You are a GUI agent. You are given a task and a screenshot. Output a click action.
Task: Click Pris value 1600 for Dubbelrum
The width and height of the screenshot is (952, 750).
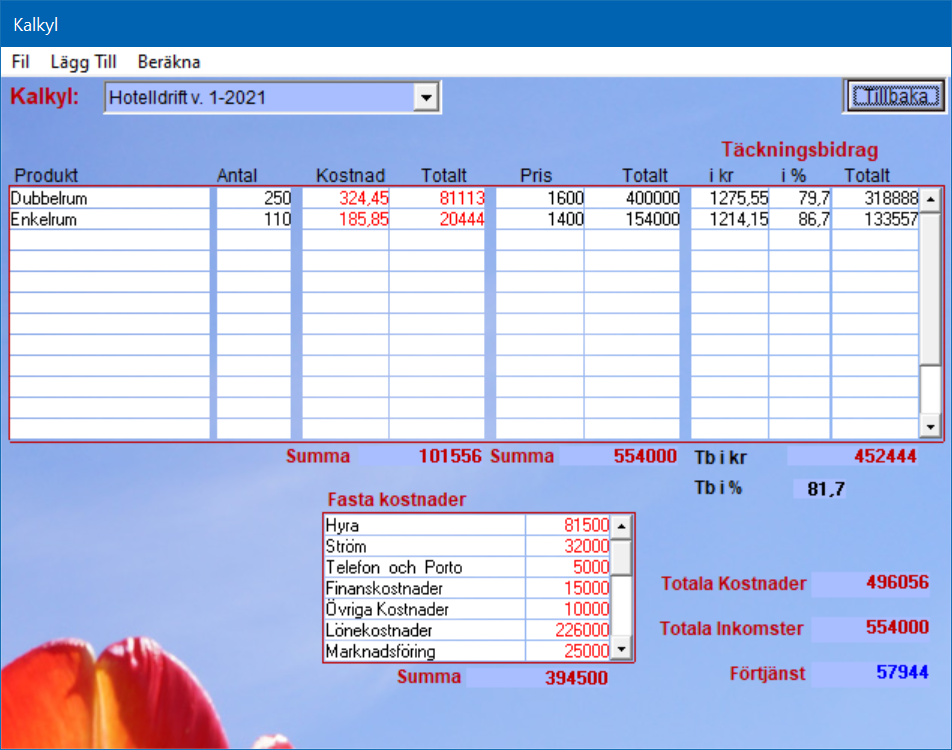540,199
